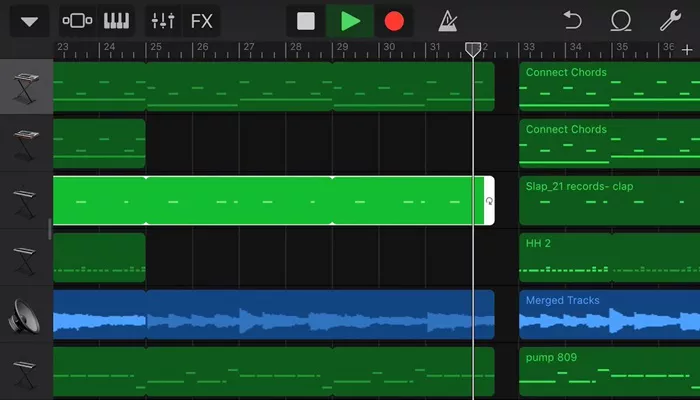The image size is (700, 400).
Task: Select blue audio region at bar 23
Action: tap(99, 315)
